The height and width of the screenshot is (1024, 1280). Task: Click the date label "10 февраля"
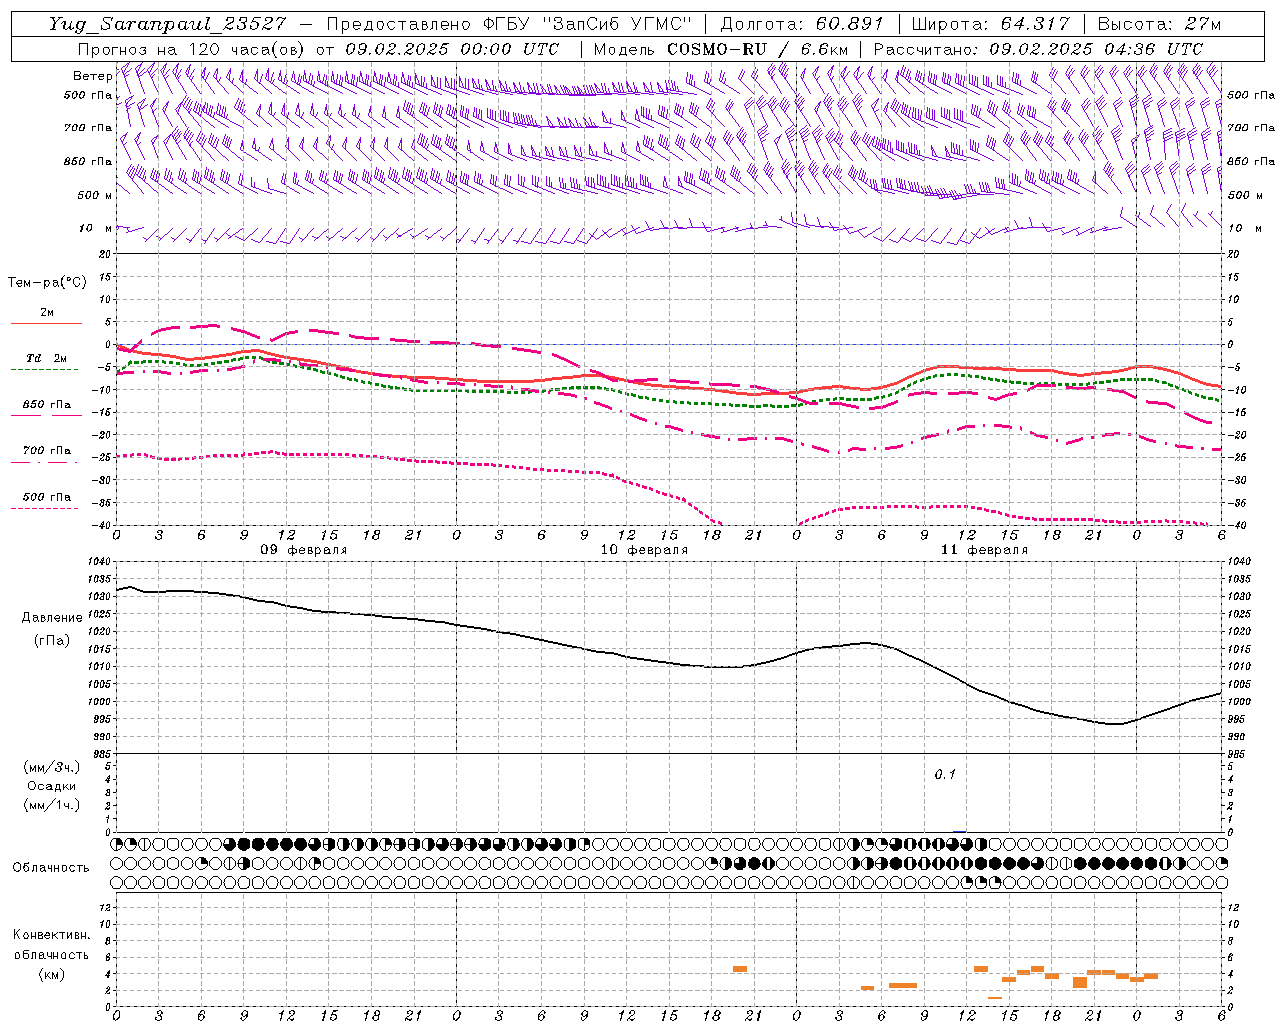click(644, 550)
